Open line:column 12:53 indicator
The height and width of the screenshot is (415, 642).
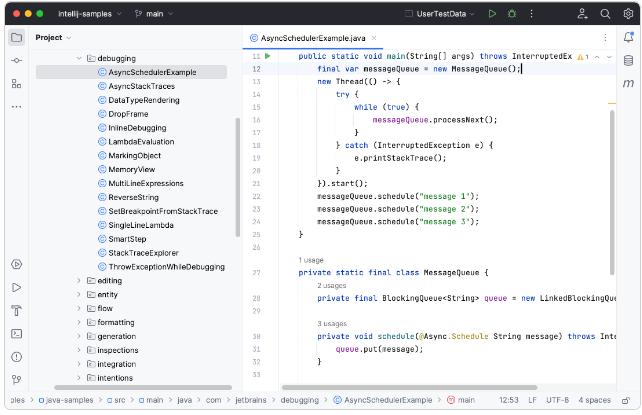pyautogui.click(x=509, y=401)
